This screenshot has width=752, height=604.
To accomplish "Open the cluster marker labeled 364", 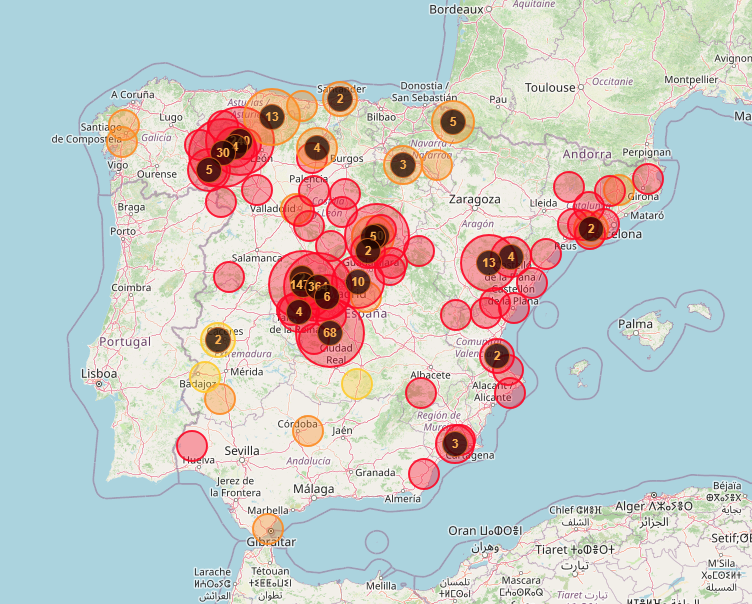I will [317, 286].
